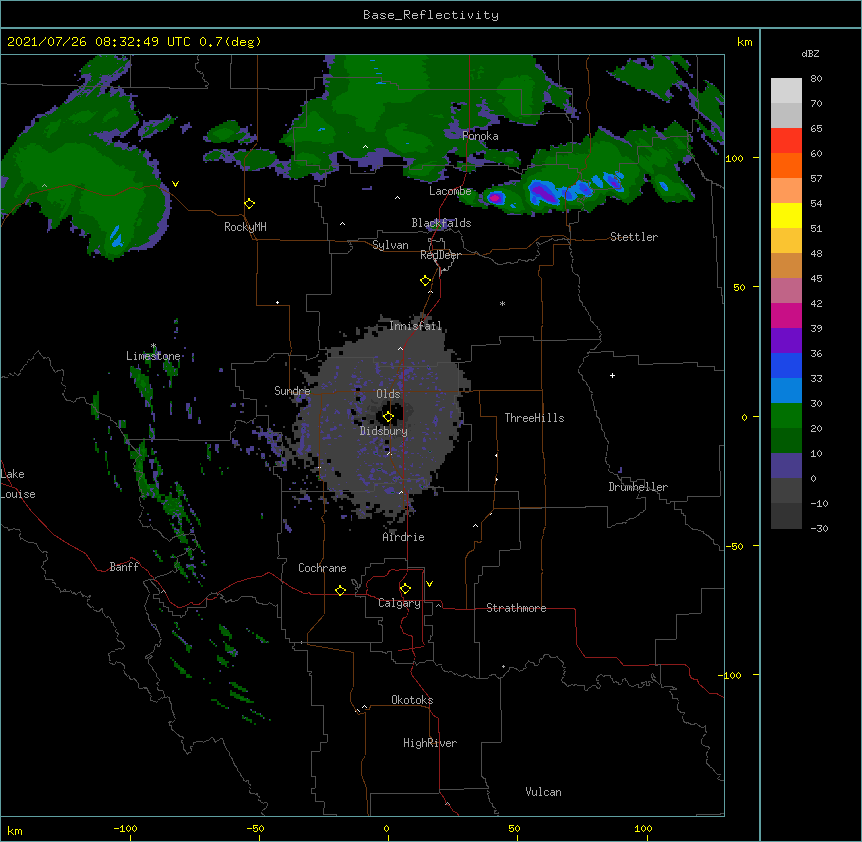Screen dimensions: 862x842
Task: Click the 100 km mark on right axis
Action: coord(734,158)
